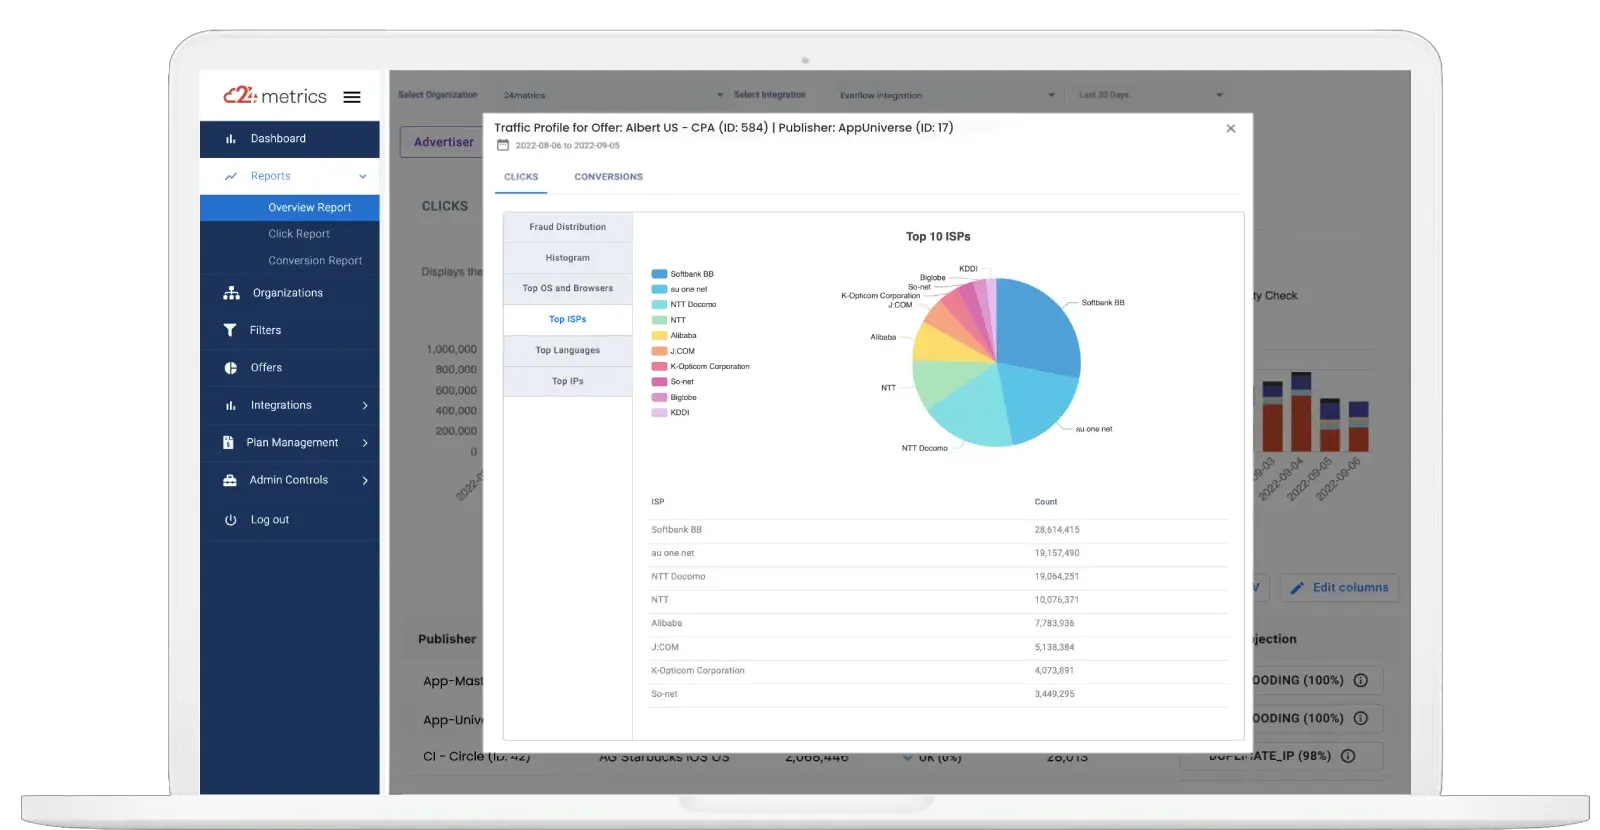Click the Plan Management document icon

(x=228, y=442)
